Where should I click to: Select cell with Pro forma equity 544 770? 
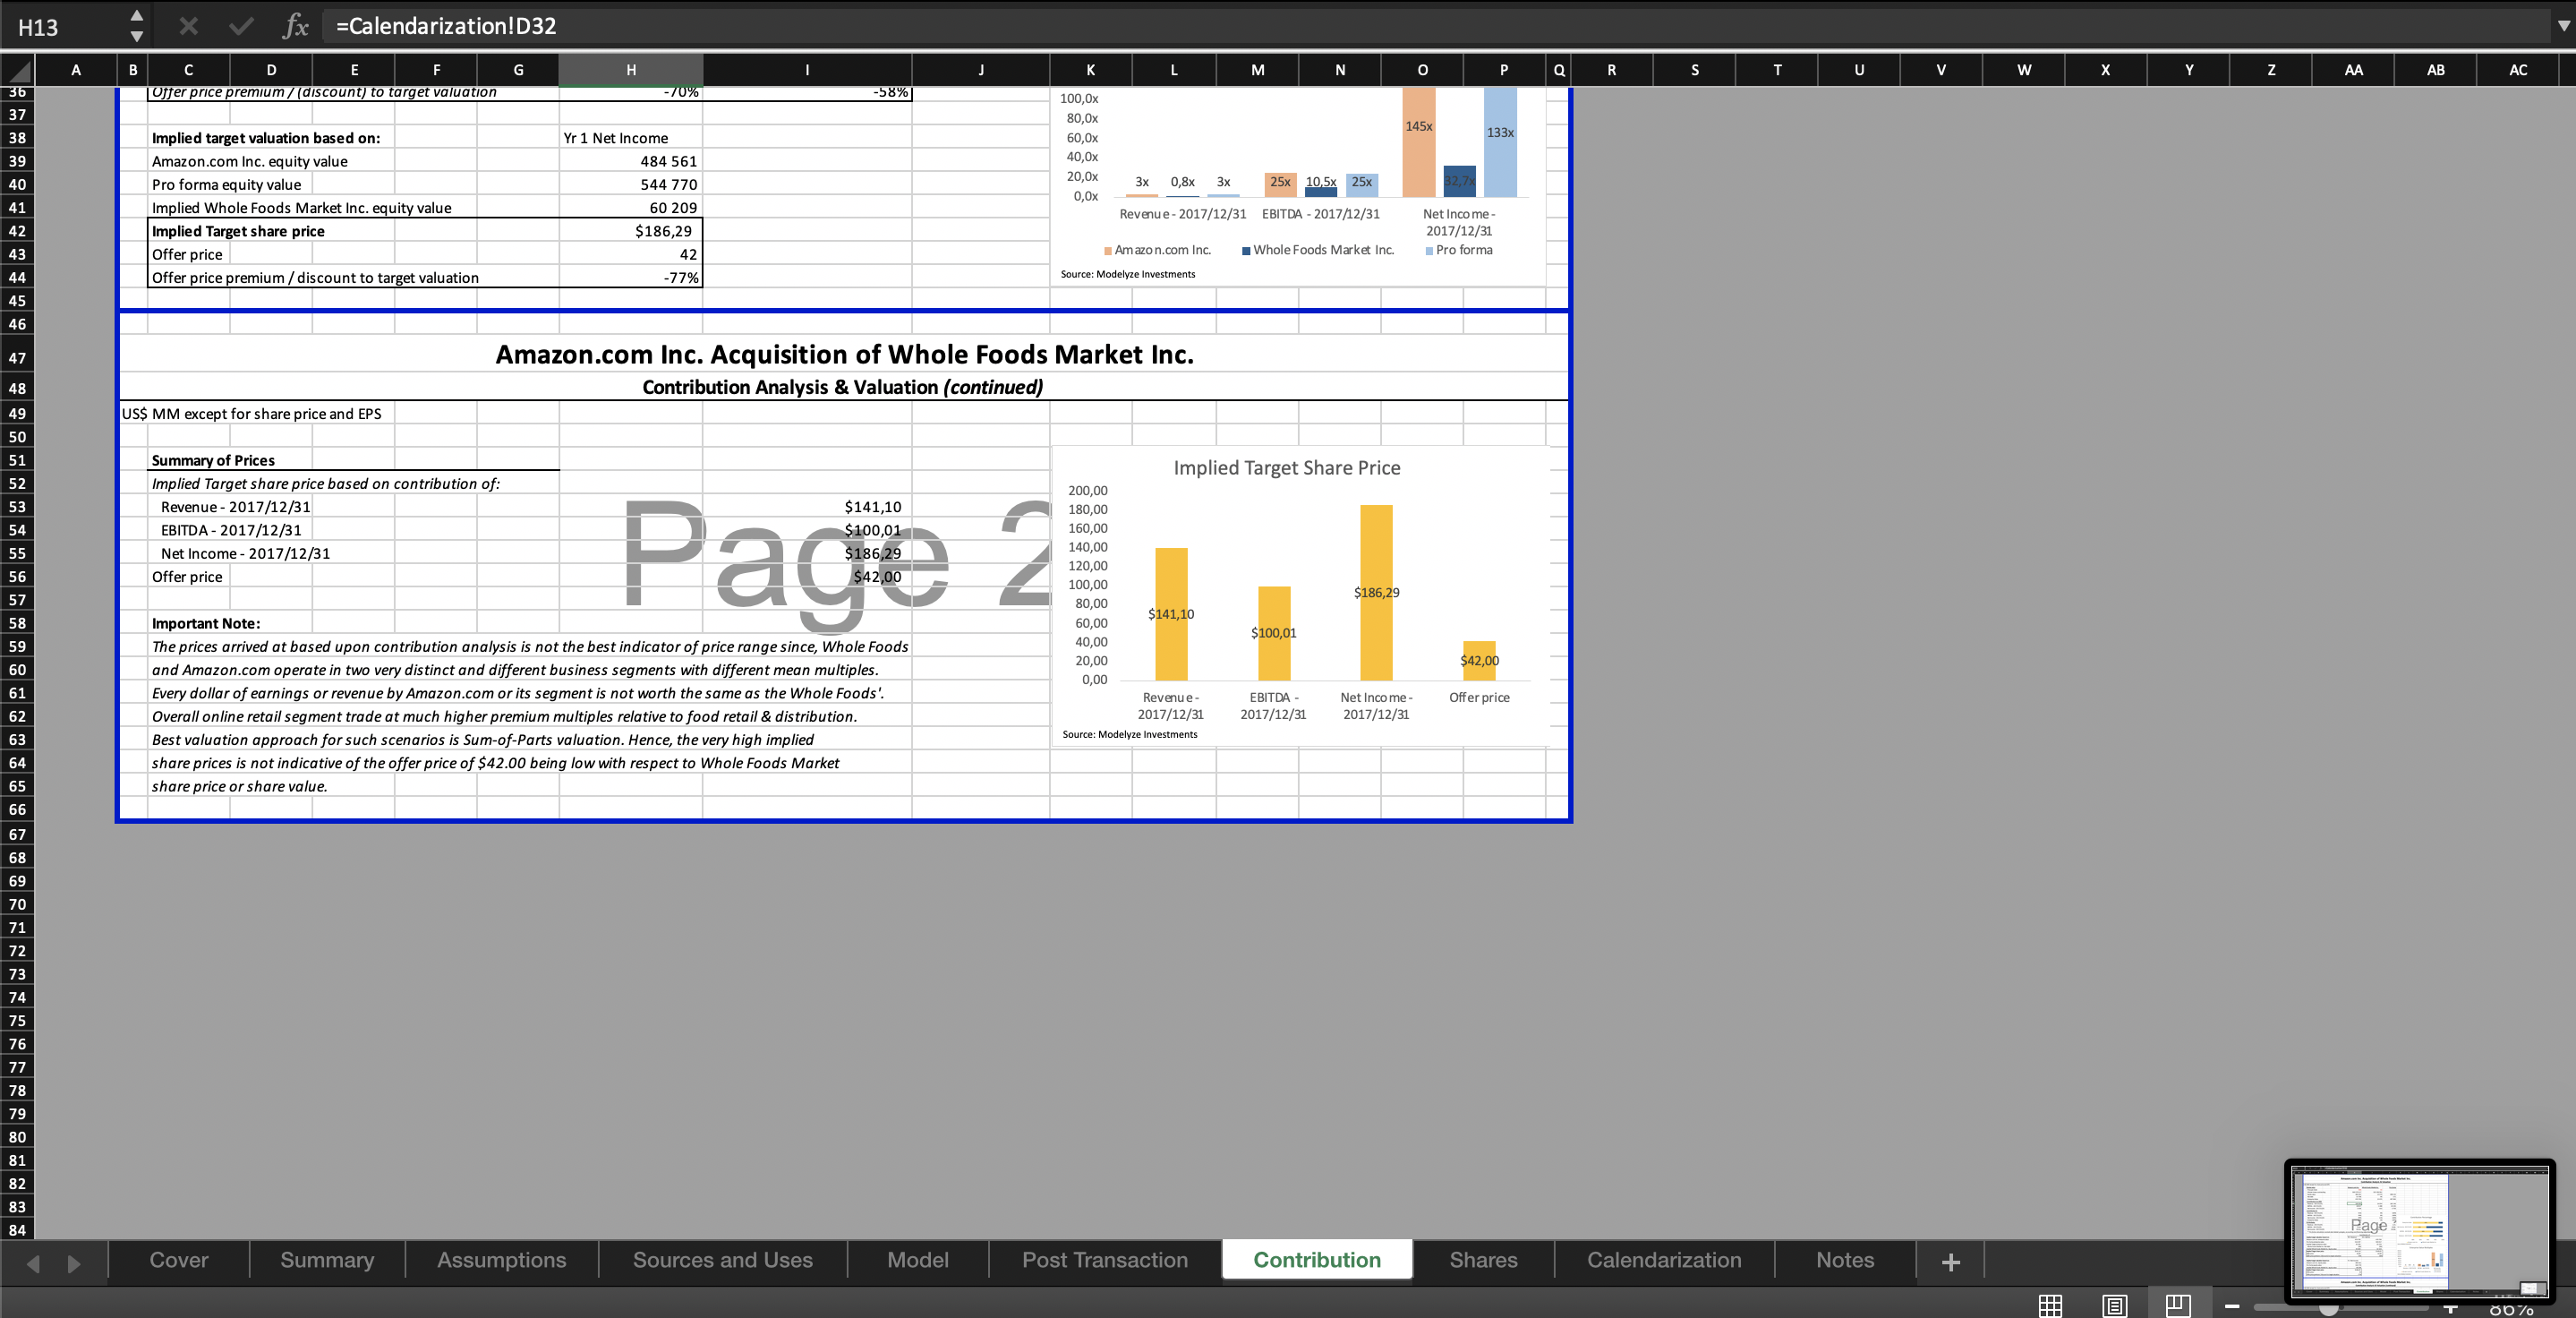pos(631,184)
